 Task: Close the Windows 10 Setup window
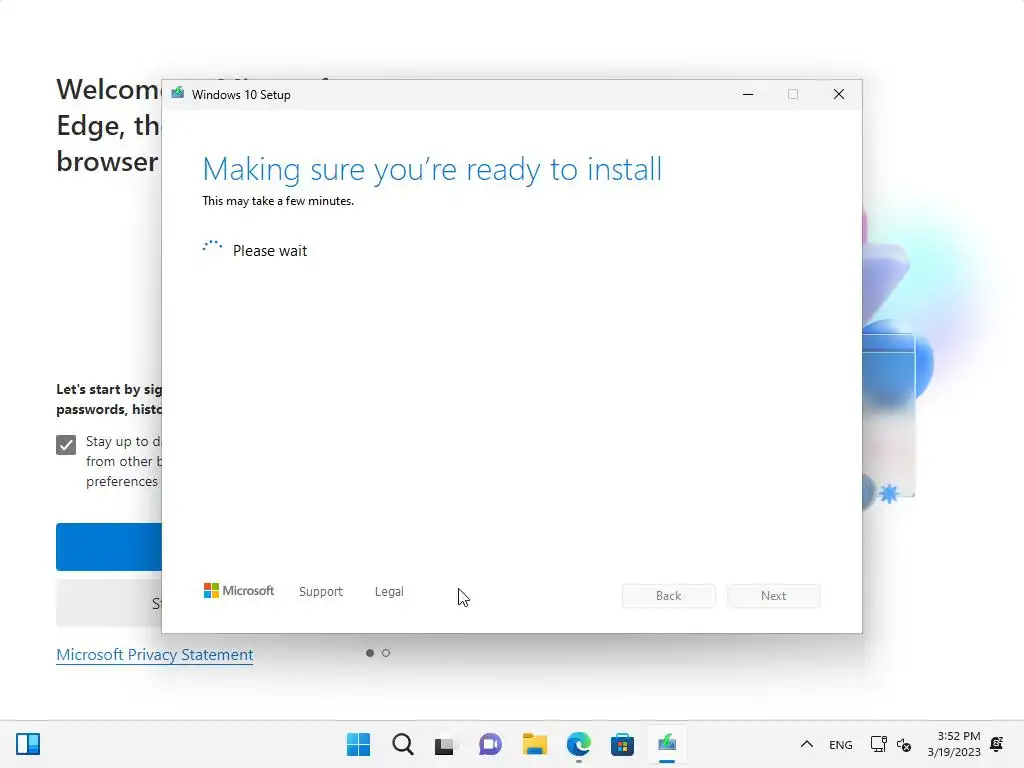point(839,94)
